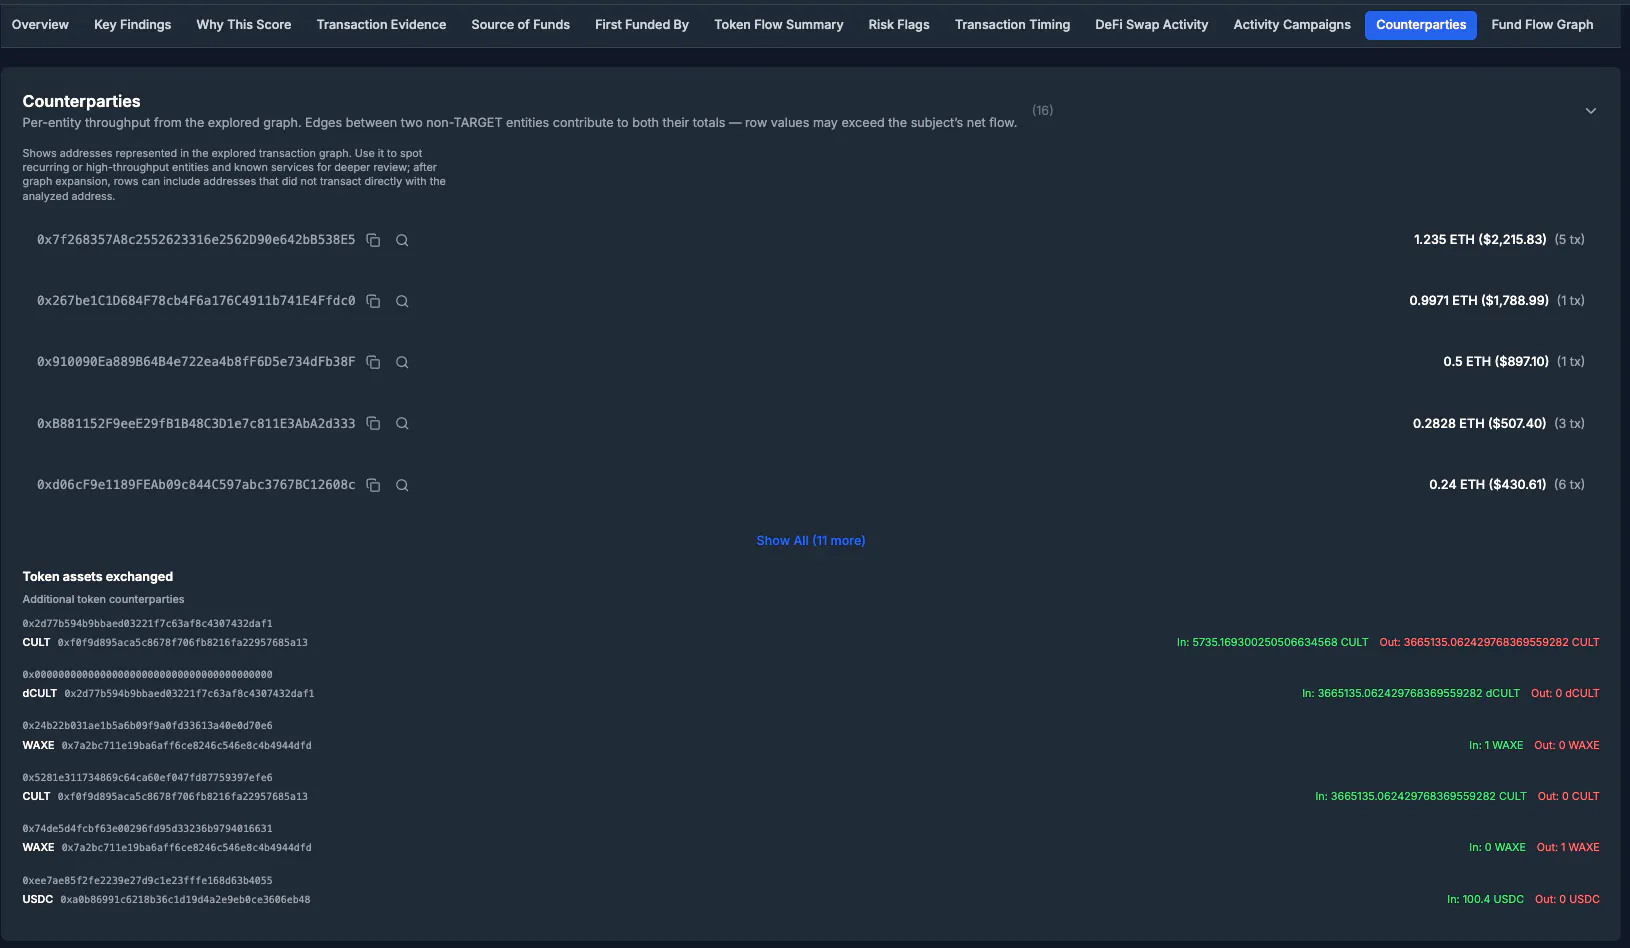
Task: Click the 0.9971 ETH ($1,788.99) value
Action: pyautogui.click(x=1479, y=300)
